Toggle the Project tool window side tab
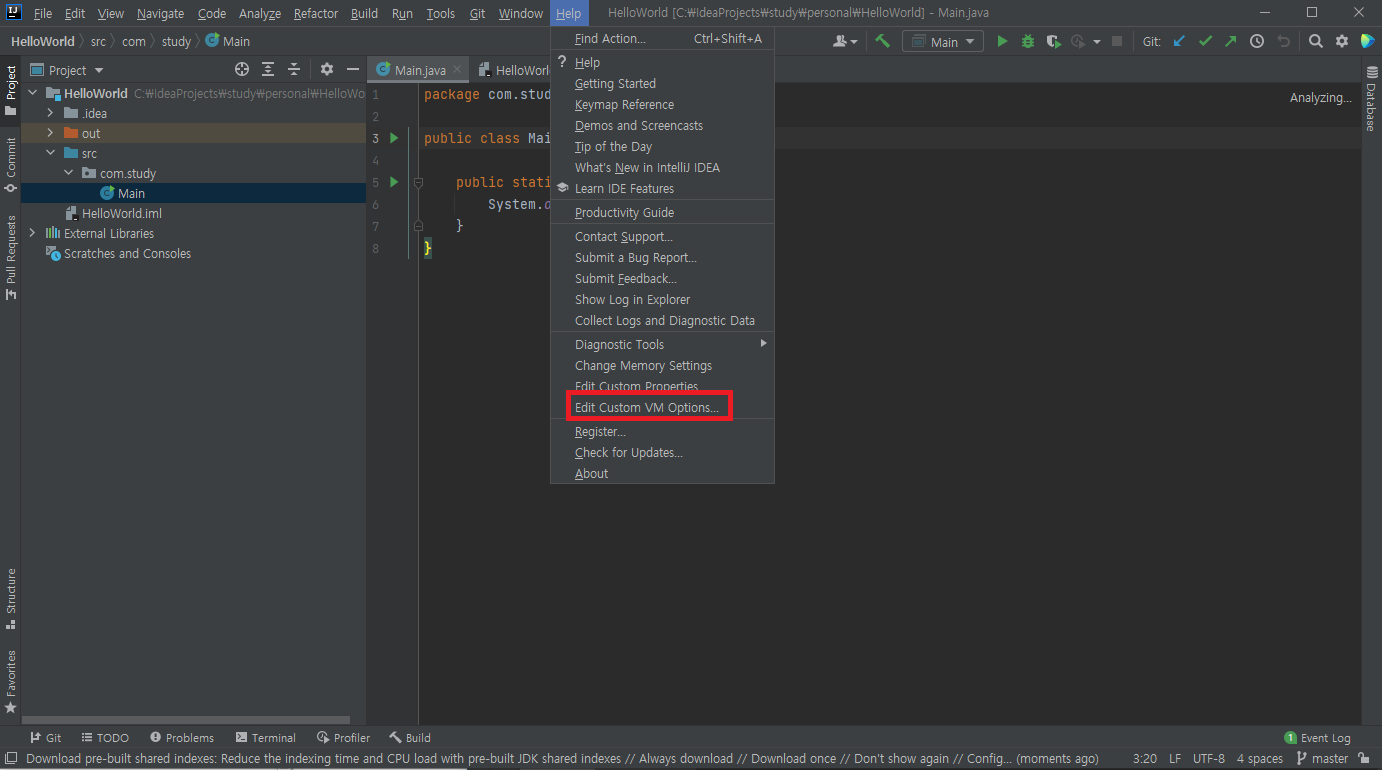 (x=10, y=91)
